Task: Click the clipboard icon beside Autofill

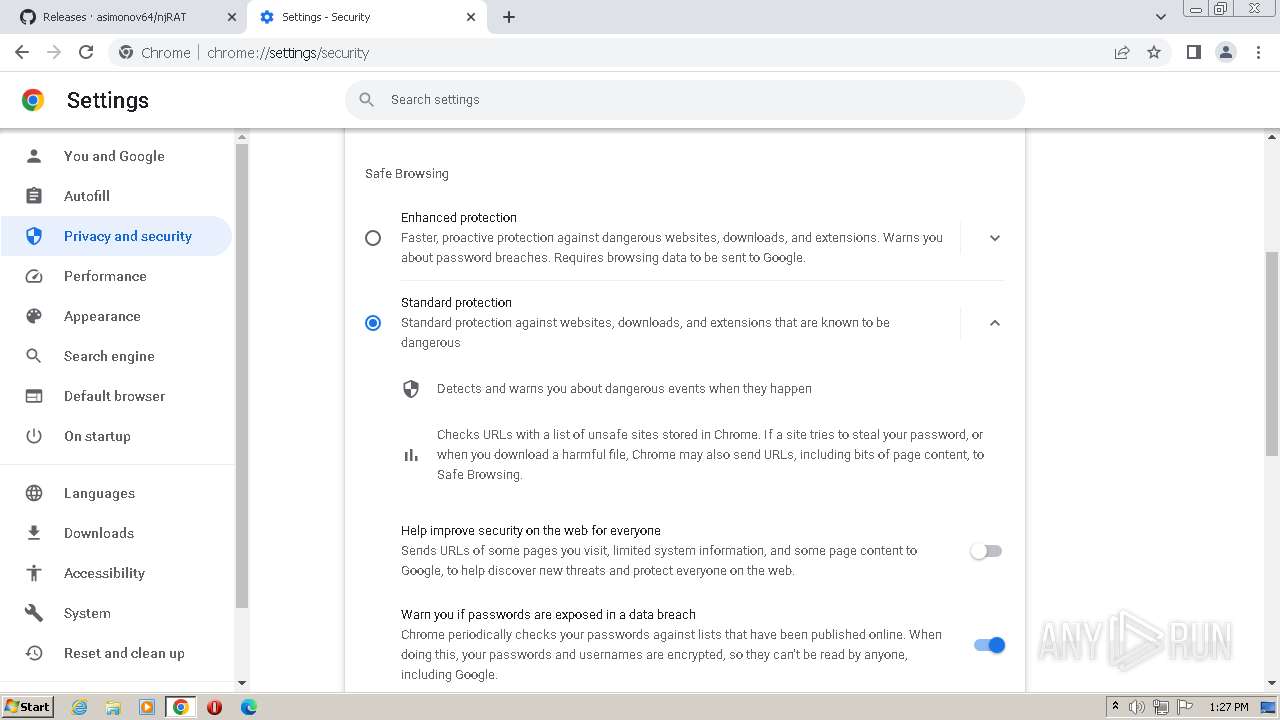Action: 34,196
